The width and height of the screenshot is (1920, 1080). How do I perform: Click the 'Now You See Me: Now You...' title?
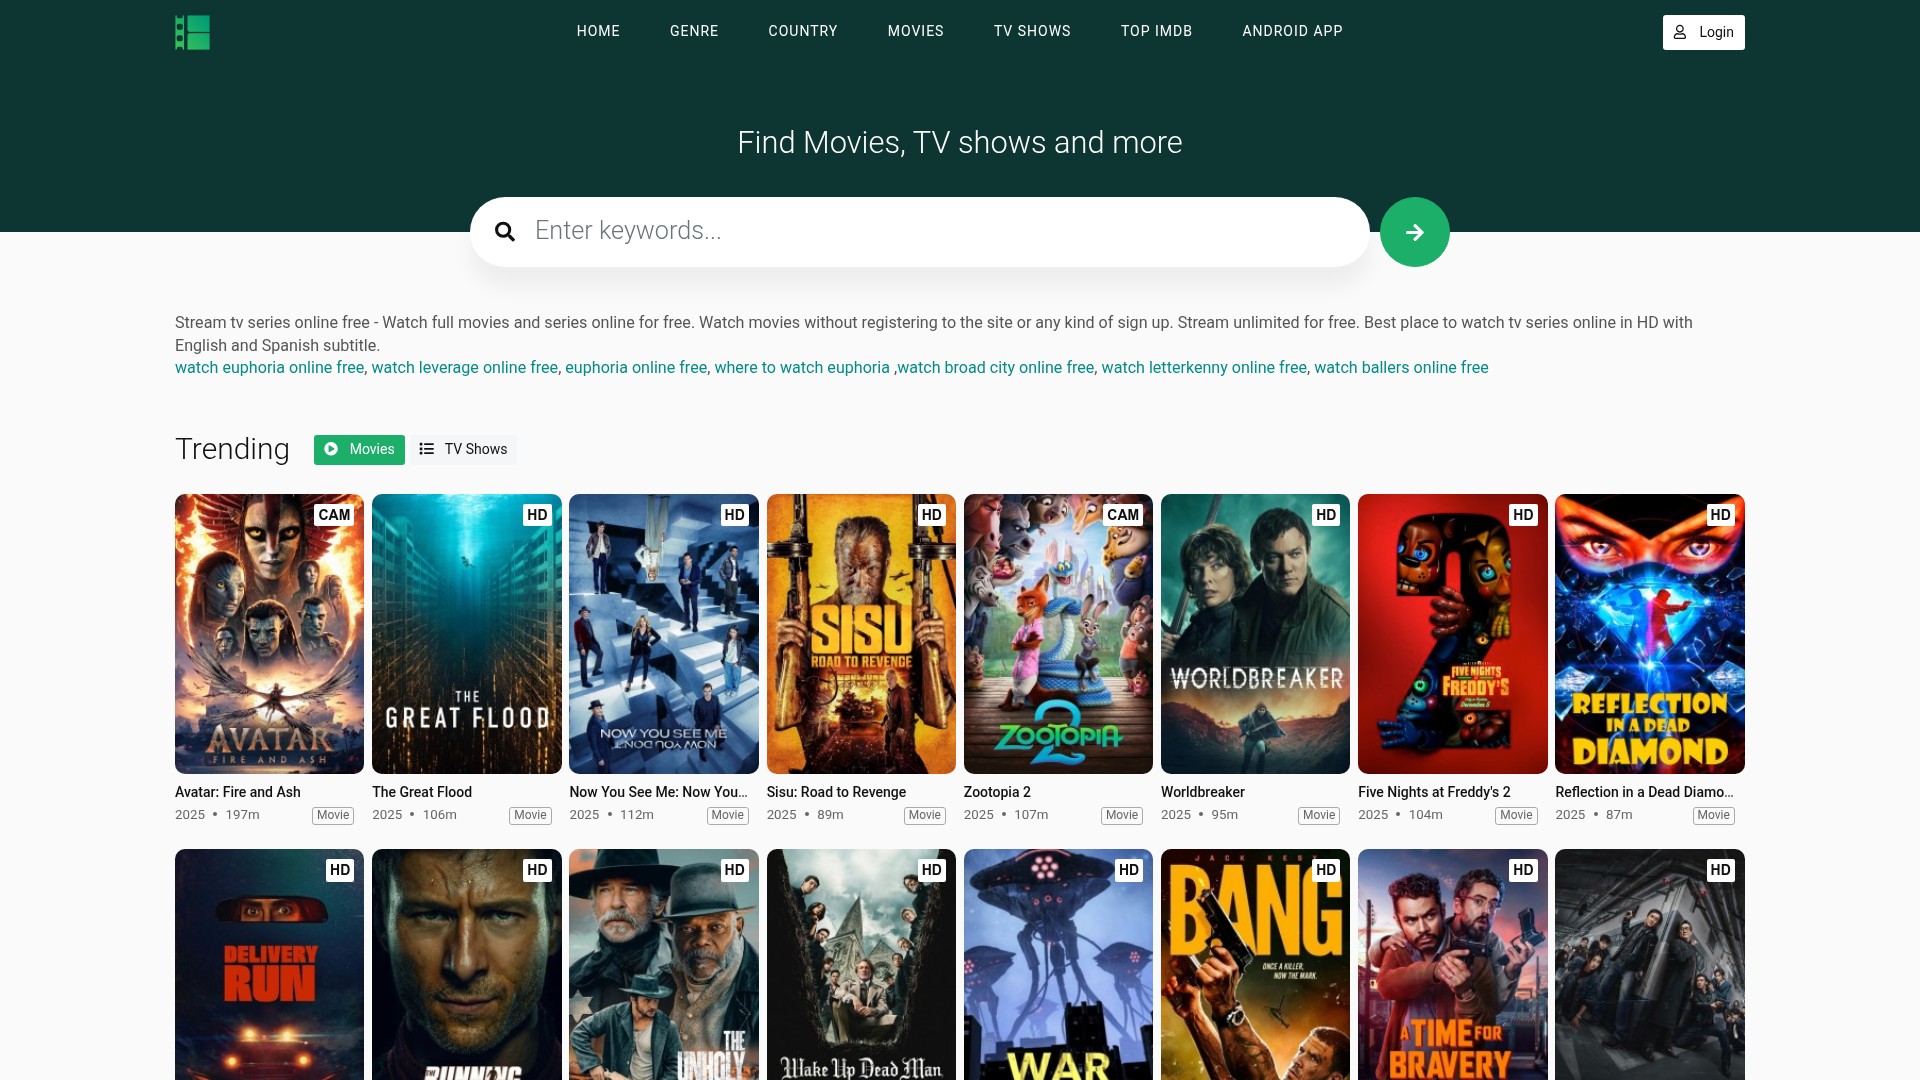pyautogui.click(x=659, y=792)
